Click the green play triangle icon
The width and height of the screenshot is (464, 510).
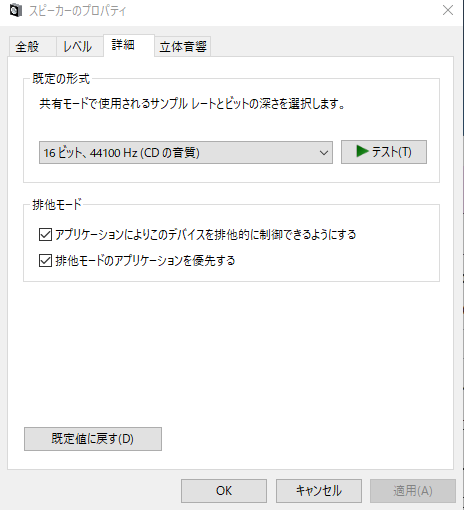tap(362, 151)
